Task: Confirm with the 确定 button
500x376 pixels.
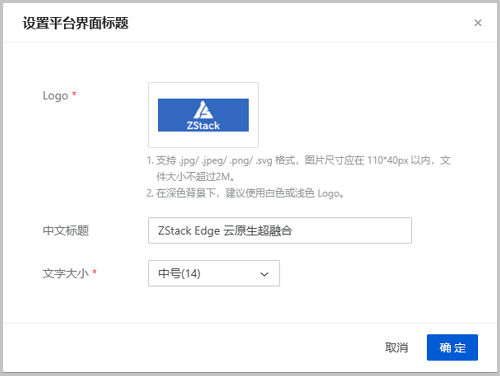Action: (452, 347)
